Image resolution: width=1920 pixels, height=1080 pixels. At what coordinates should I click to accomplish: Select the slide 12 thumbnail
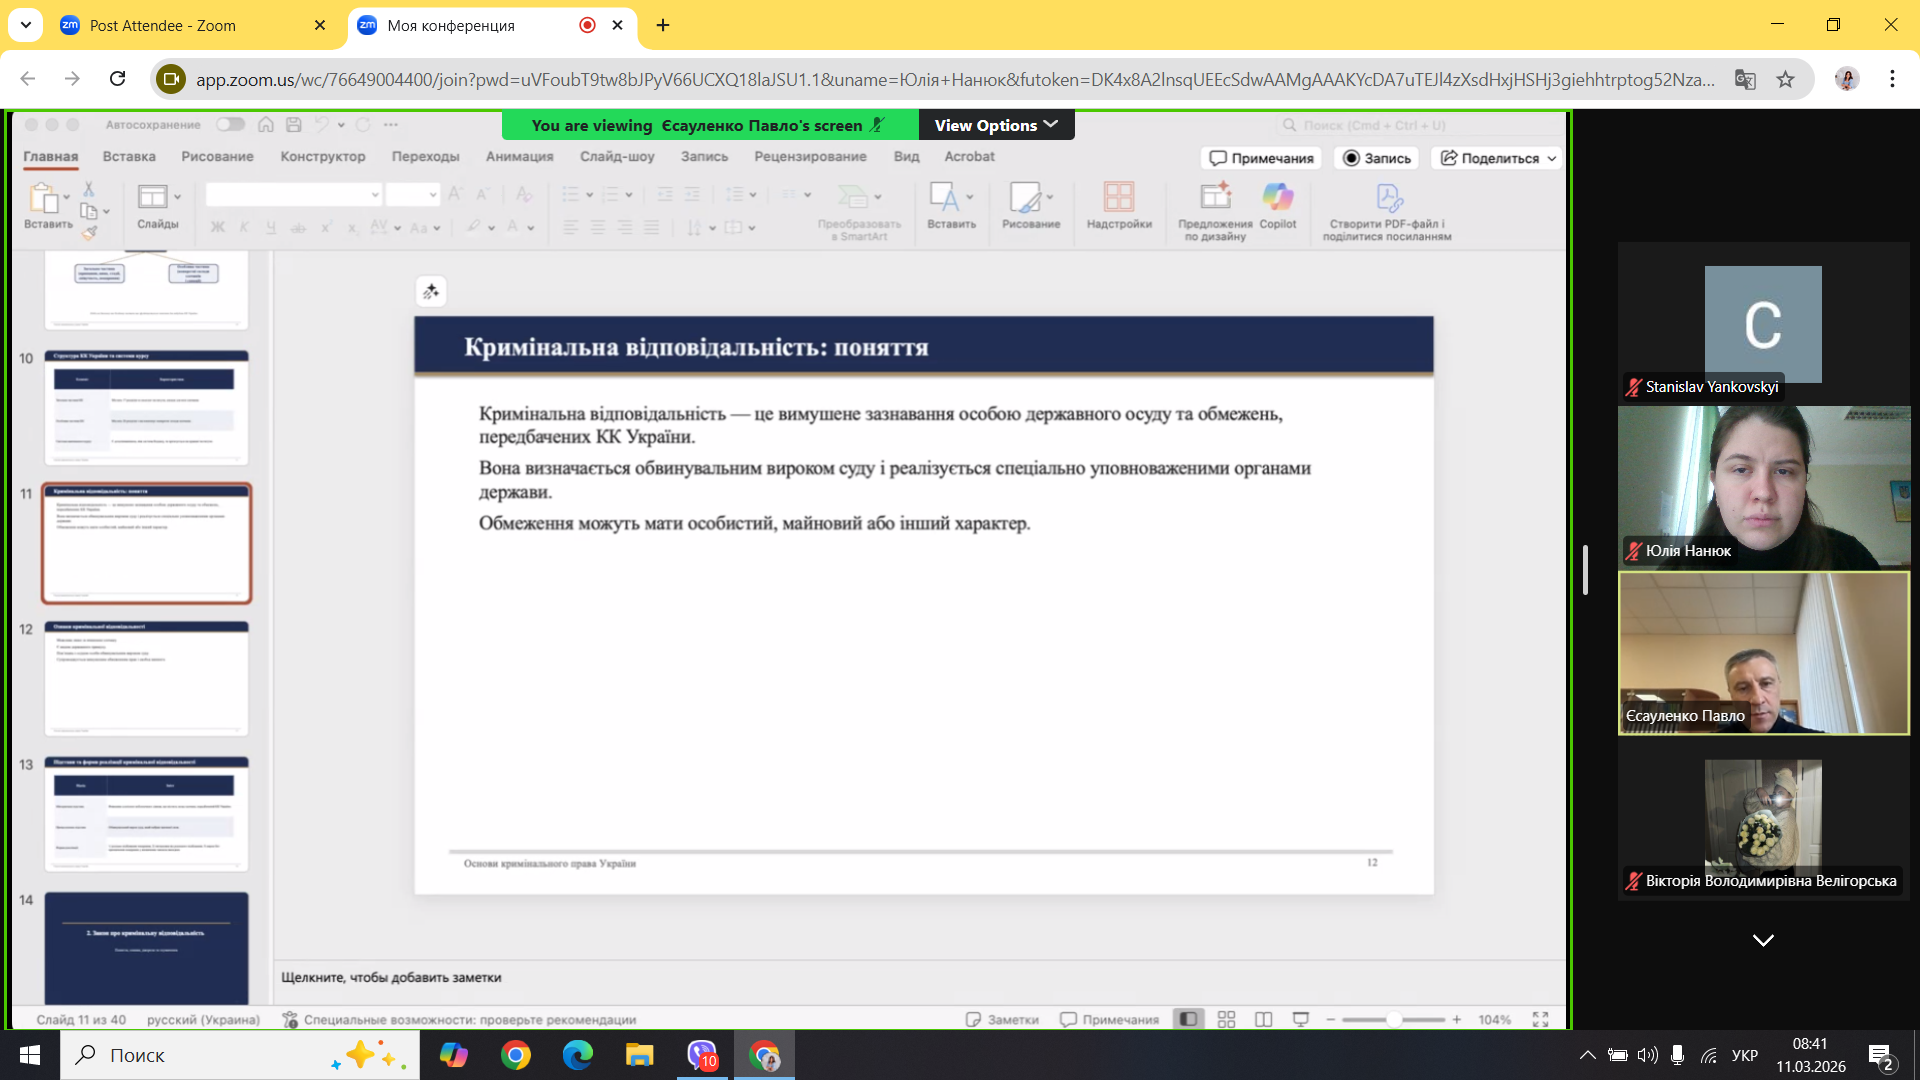[x=146, y=678]
